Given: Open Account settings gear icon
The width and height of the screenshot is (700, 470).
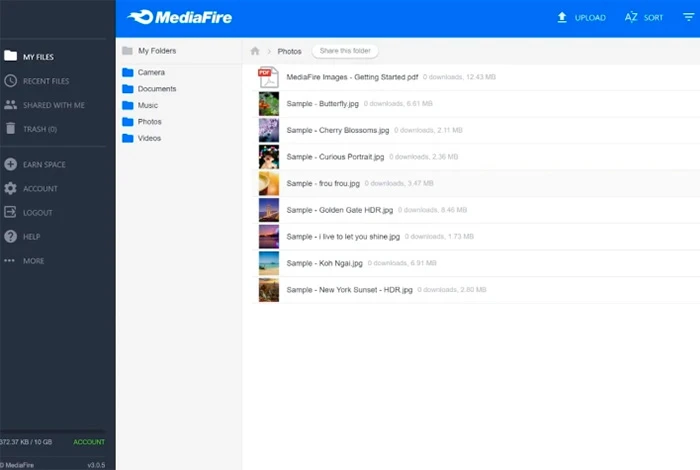Looking at the screenshot, I should pyautogui.click(x=11, y=188).
